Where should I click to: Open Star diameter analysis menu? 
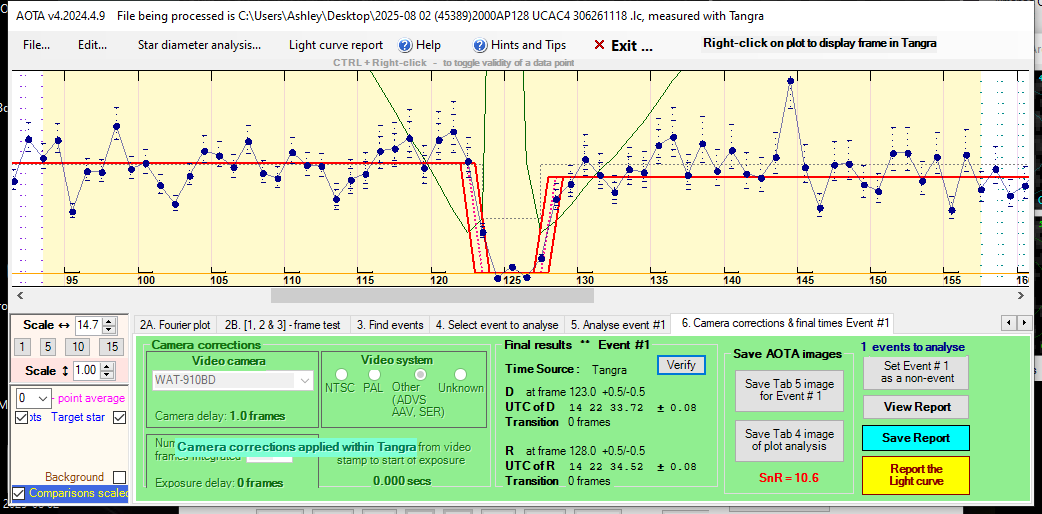pyautogui.click(x=199, y=45)
